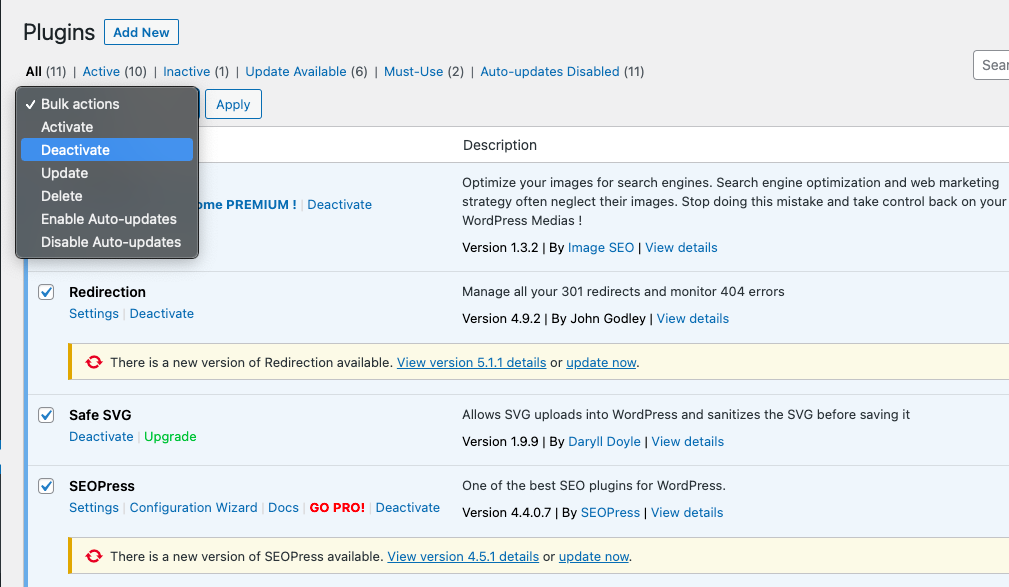Launch SEOPress Configuration Wizard

[x=194, y=507]
